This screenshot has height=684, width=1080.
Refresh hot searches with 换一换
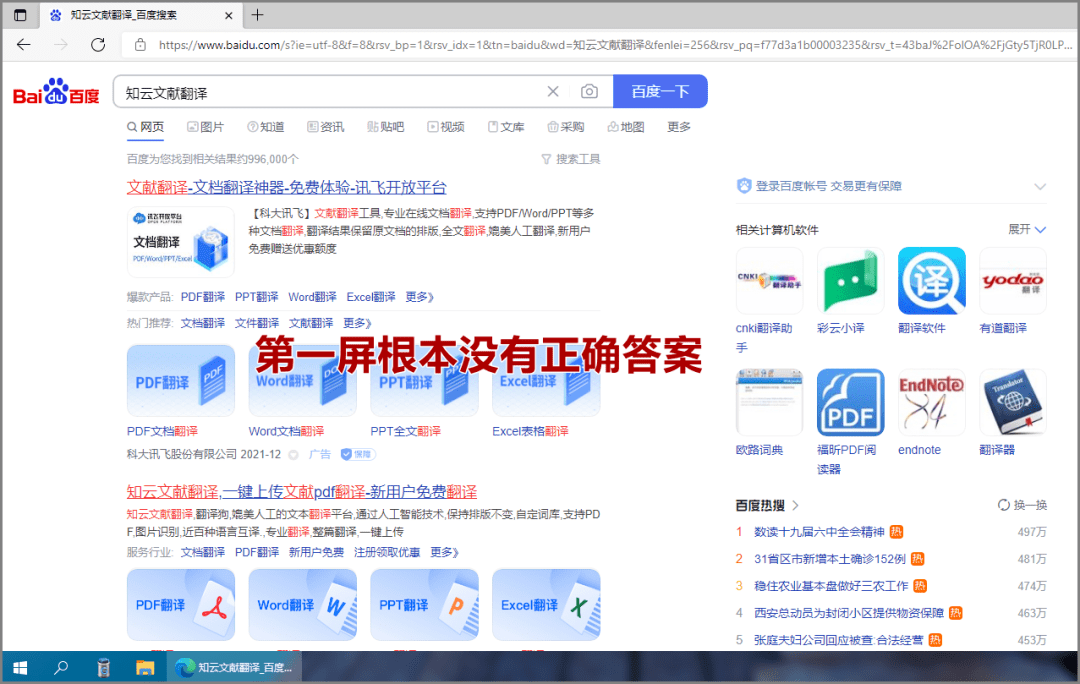1022,506
